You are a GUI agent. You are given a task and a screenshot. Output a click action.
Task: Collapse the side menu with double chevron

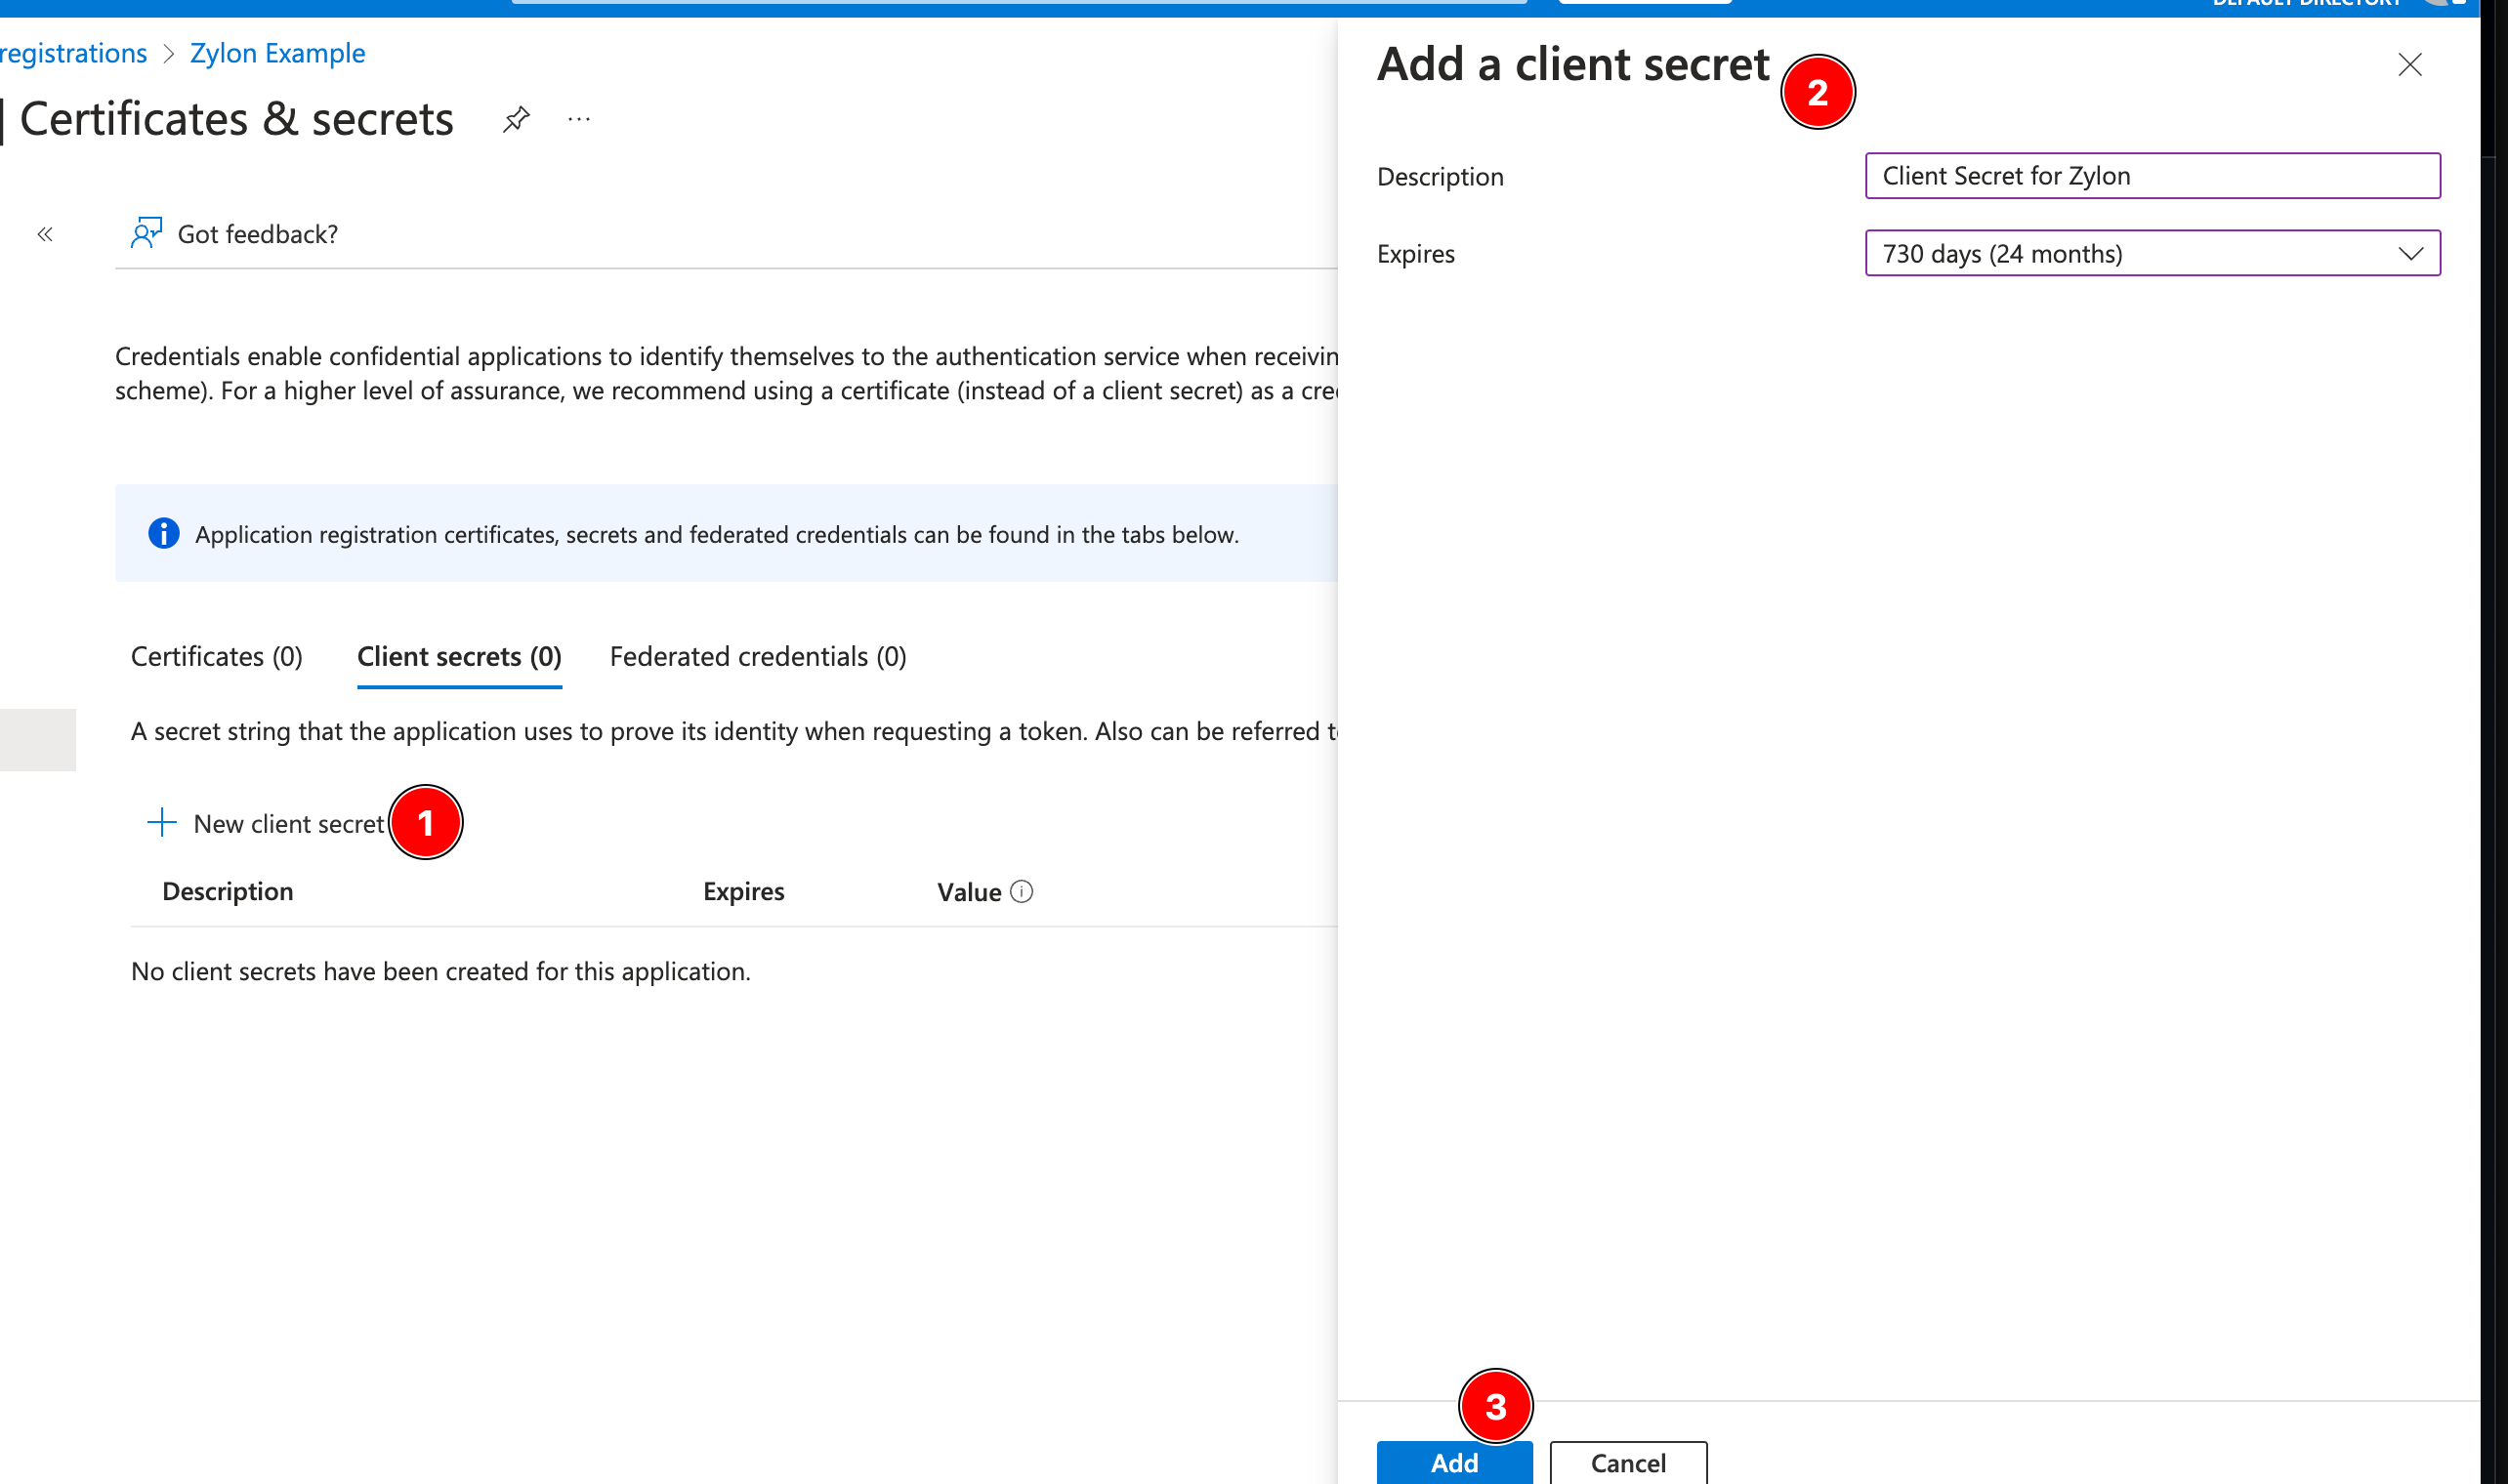pyautogui.click(x=45, y=234)
